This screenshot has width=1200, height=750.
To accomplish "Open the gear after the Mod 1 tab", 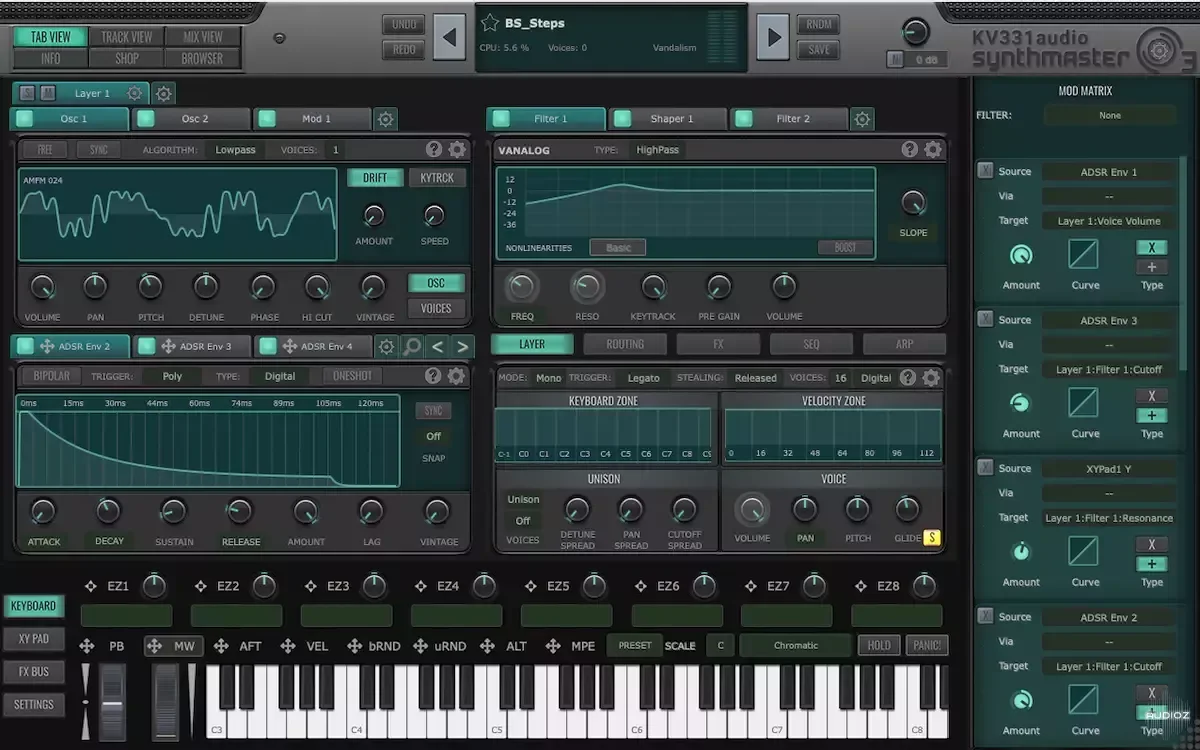I will pos(385,119).
